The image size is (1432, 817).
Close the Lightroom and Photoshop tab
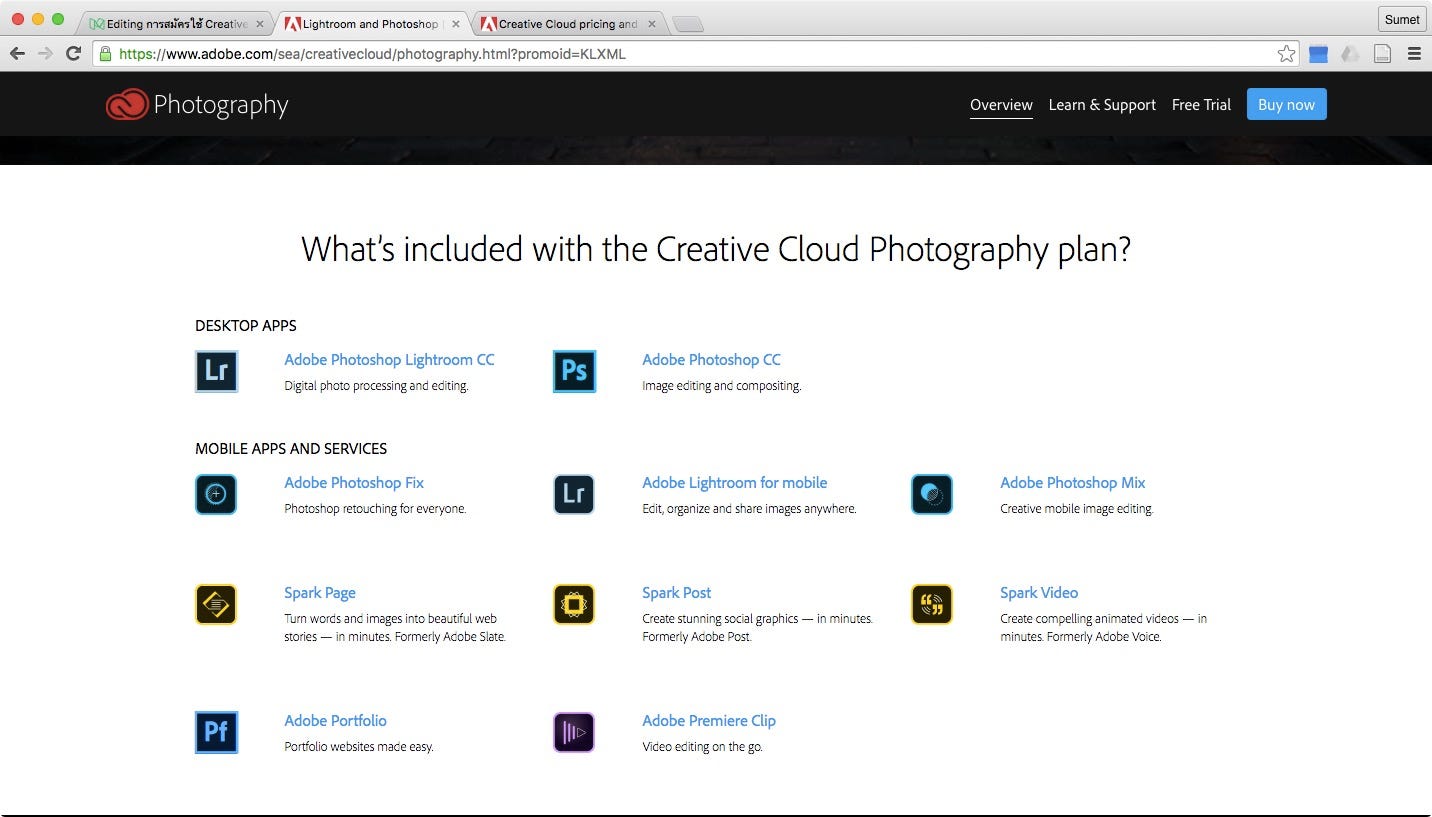455,24
